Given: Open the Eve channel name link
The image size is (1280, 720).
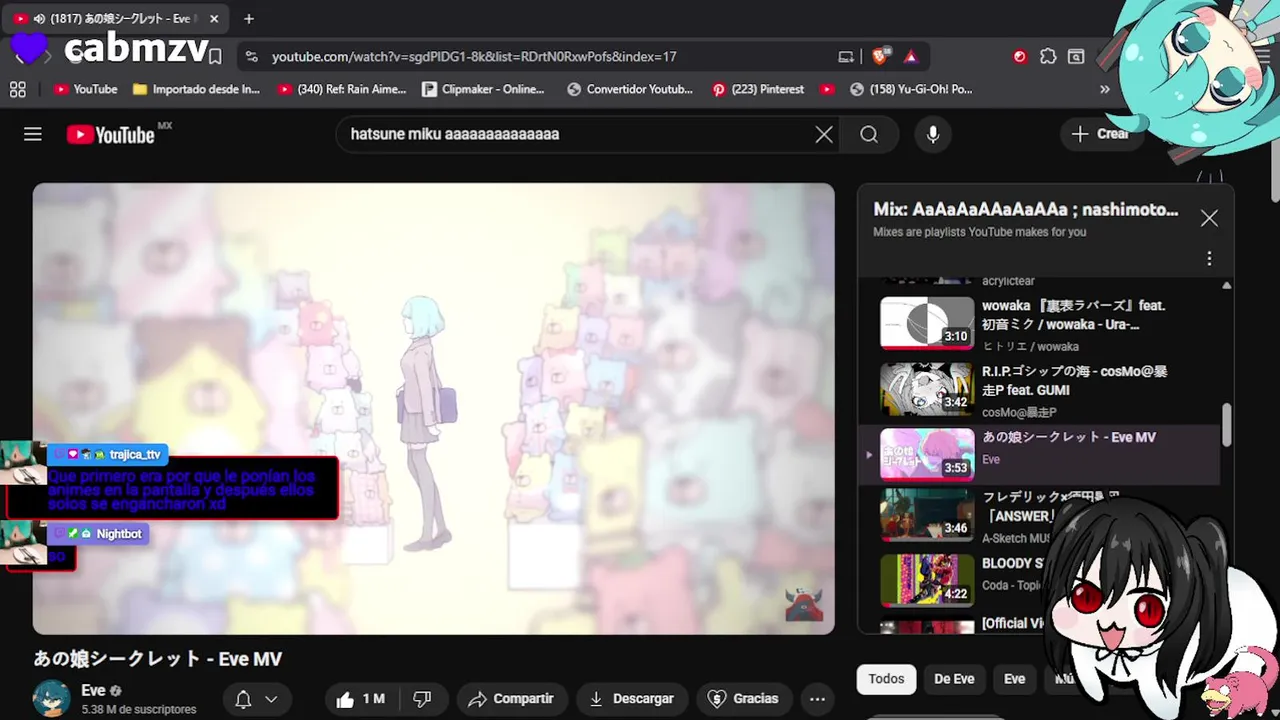Looking at the screenshot, I should [x=93, y=691].
